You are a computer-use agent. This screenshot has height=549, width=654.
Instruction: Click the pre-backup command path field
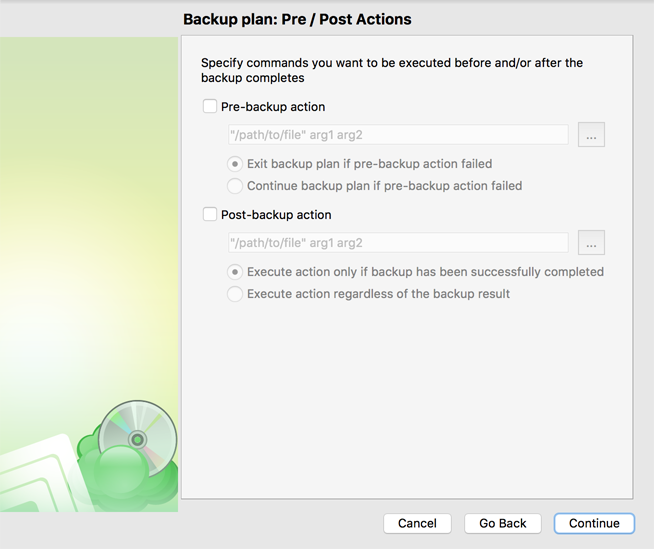click(398, 135)
